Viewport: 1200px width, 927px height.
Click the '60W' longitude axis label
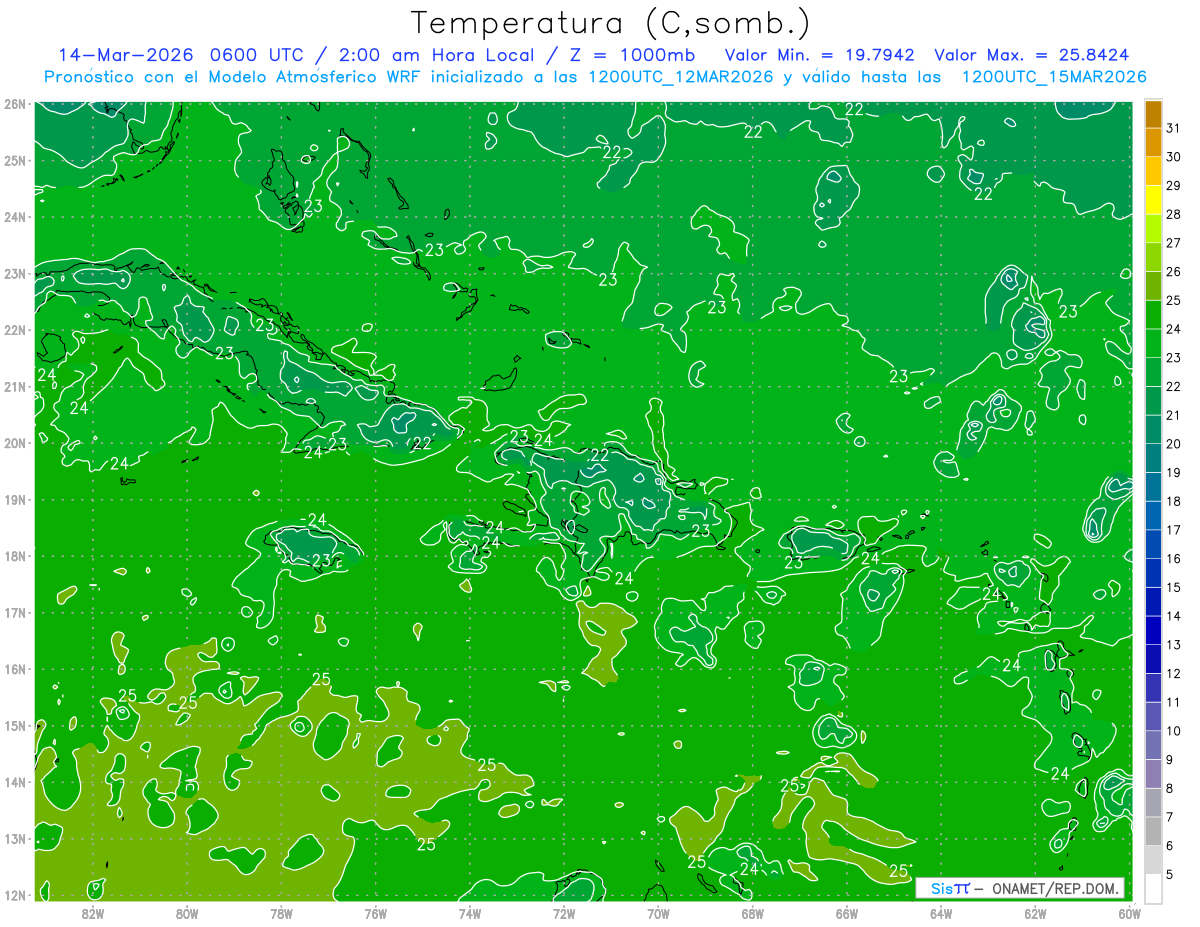click(1129, 913)
